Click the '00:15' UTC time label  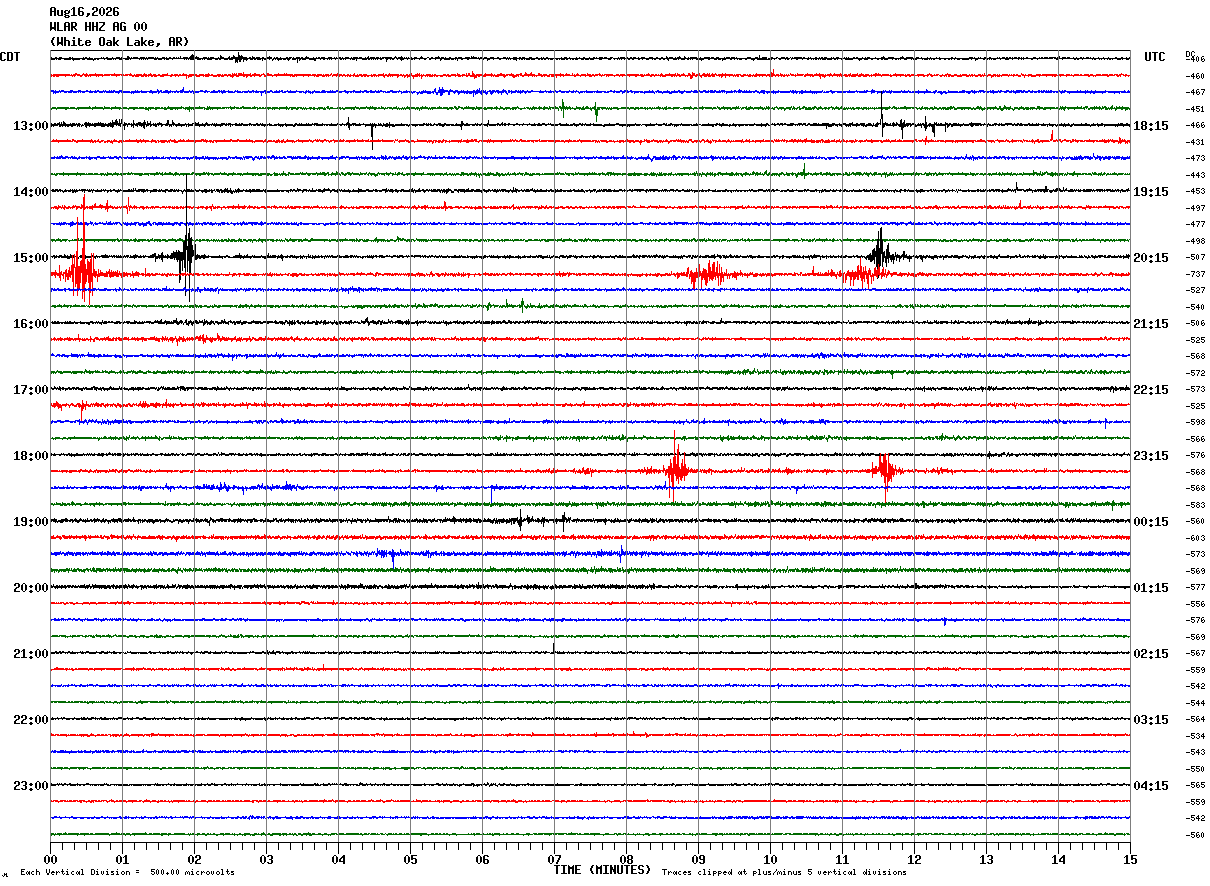click(1151, 522)
